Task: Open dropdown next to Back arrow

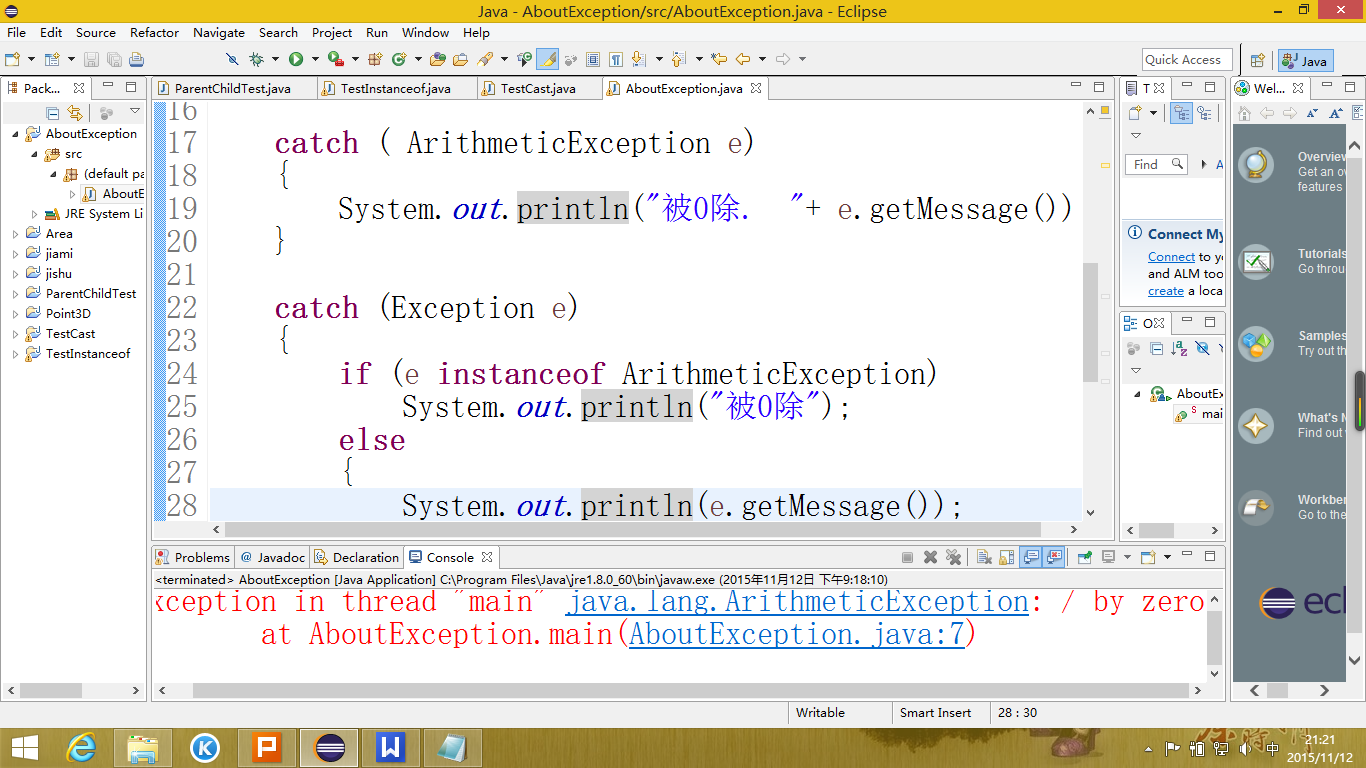Action: click(x=762, y=59)
